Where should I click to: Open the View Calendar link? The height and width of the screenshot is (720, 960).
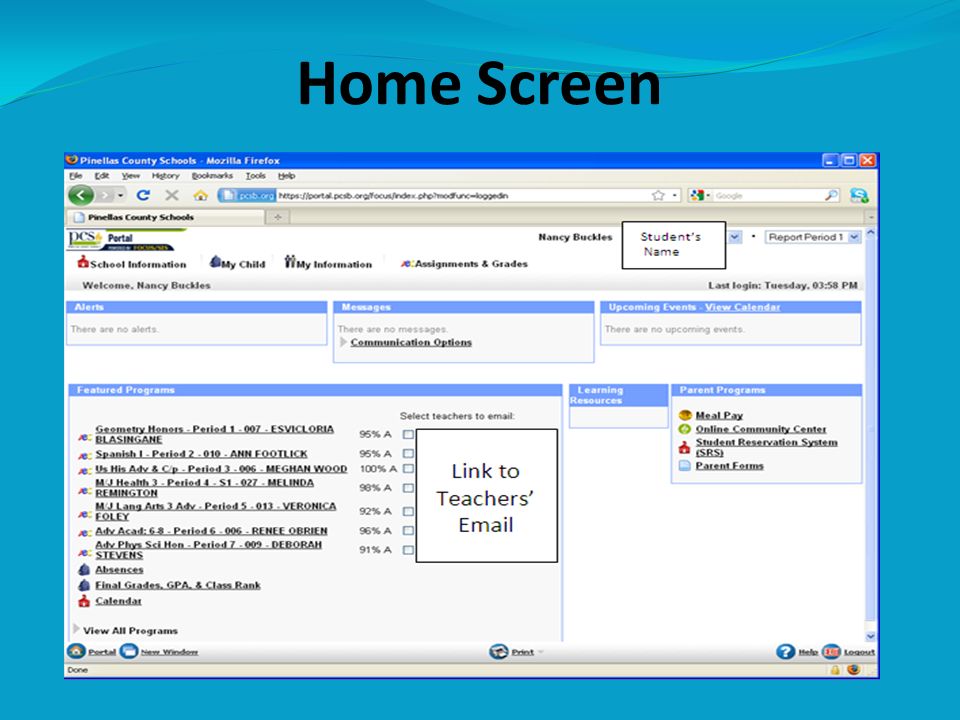pos(742,307)
